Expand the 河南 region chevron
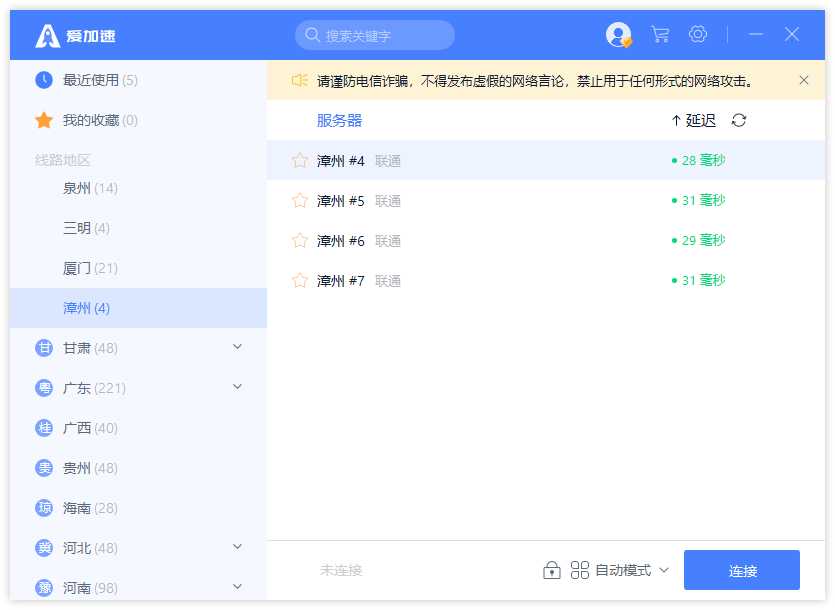The image size is (835, 610). pyautogui.click(x=238, y=587)
